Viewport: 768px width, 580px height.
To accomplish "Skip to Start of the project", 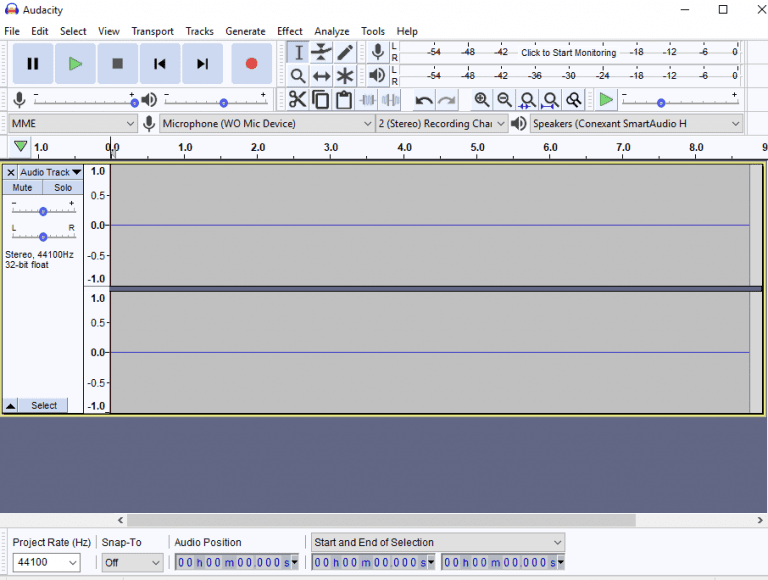I will (160, 64).
